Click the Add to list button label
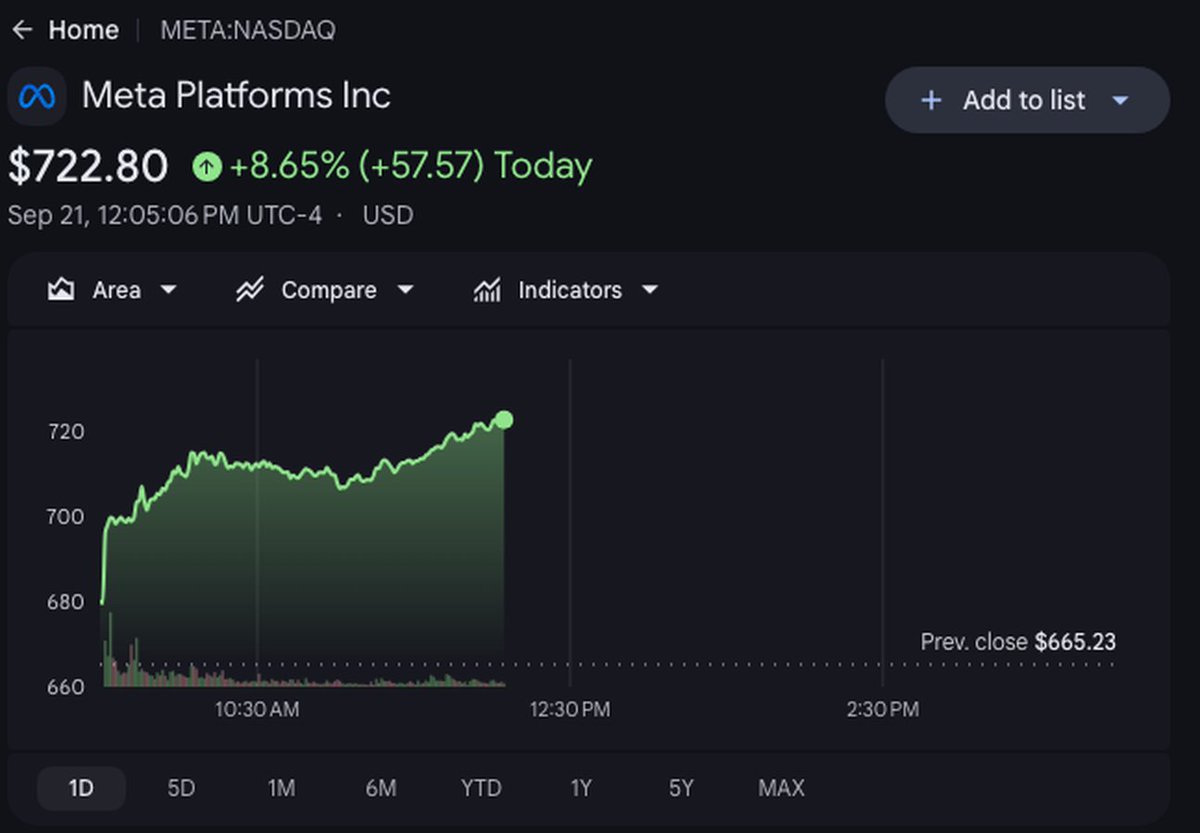 tap(1024, 100)
